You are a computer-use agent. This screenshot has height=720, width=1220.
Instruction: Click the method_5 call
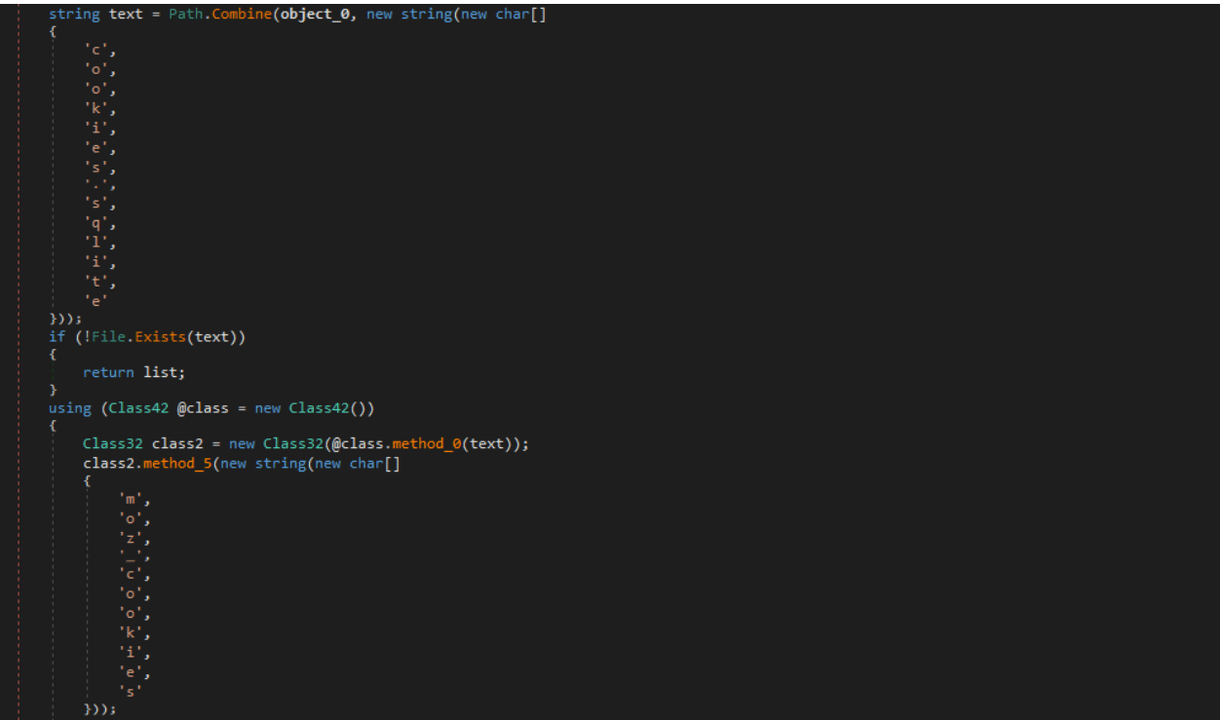click(x=177, y=463)
